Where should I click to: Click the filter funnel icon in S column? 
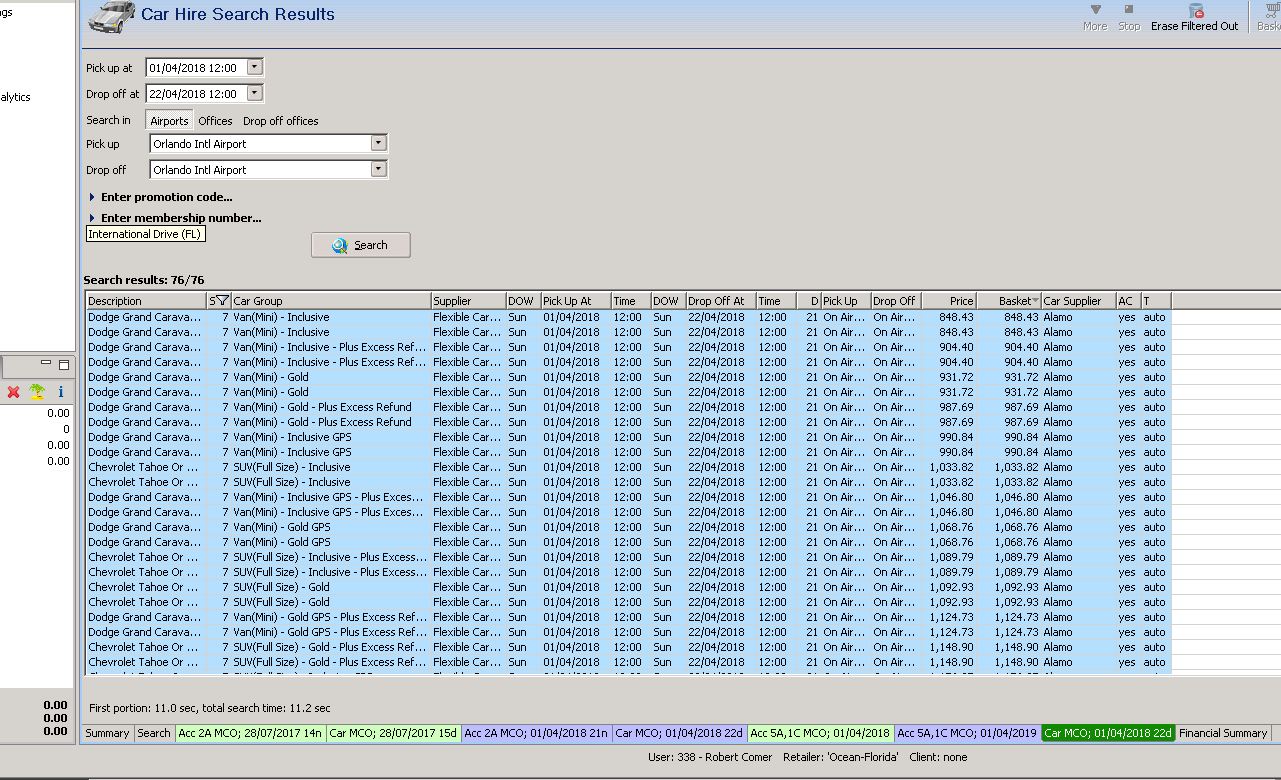click(x=222, y=300)
